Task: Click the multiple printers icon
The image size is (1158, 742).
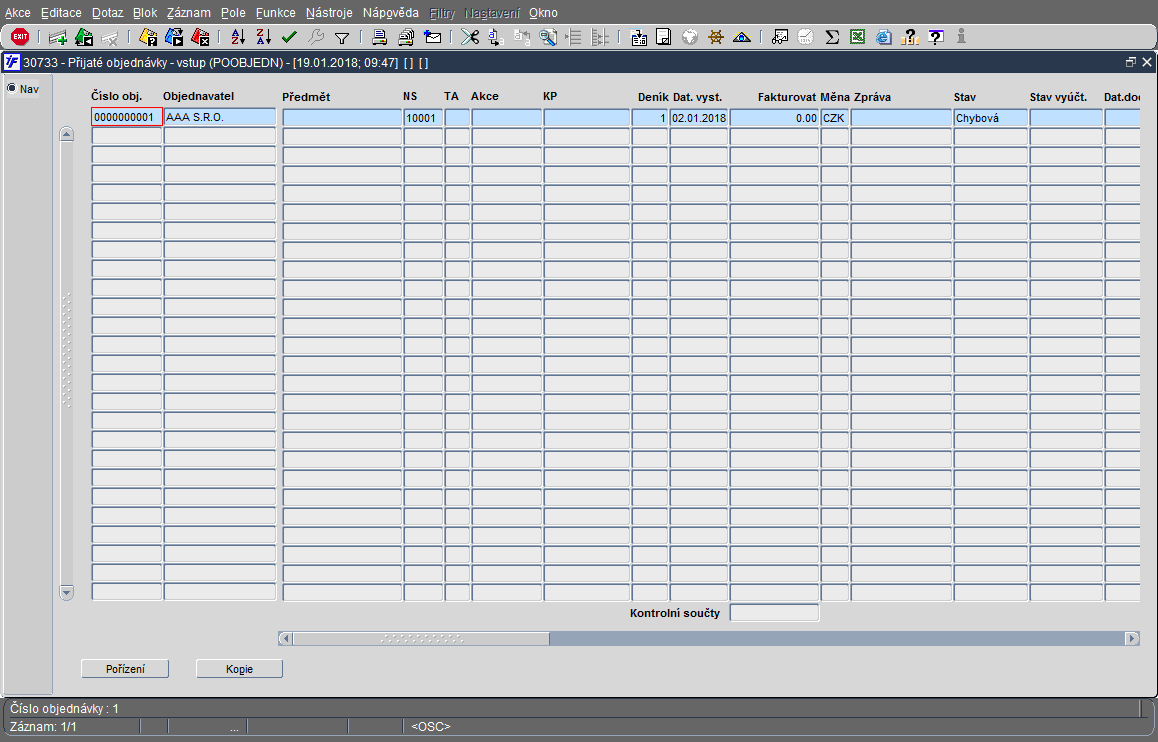Action: [x=406, y=37]
